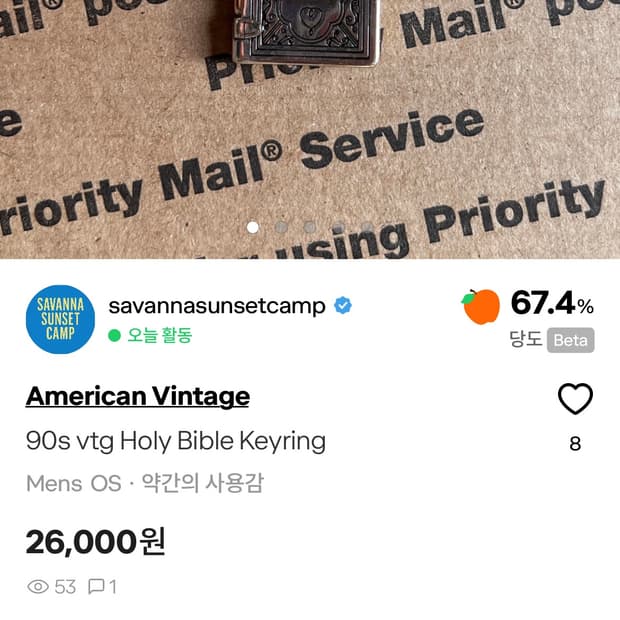
Task: Tap the eye view count icon
Action: 38,586
